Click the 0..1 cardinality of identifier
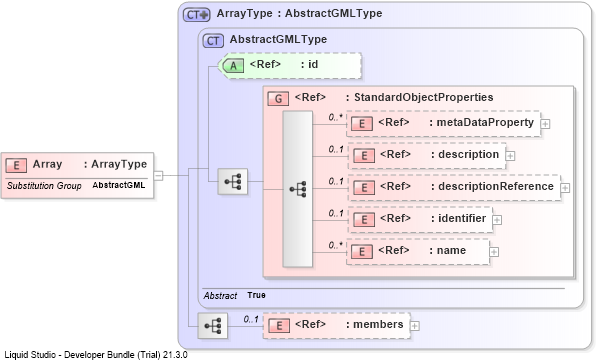 pyautogui.click(x=336, y=213)
